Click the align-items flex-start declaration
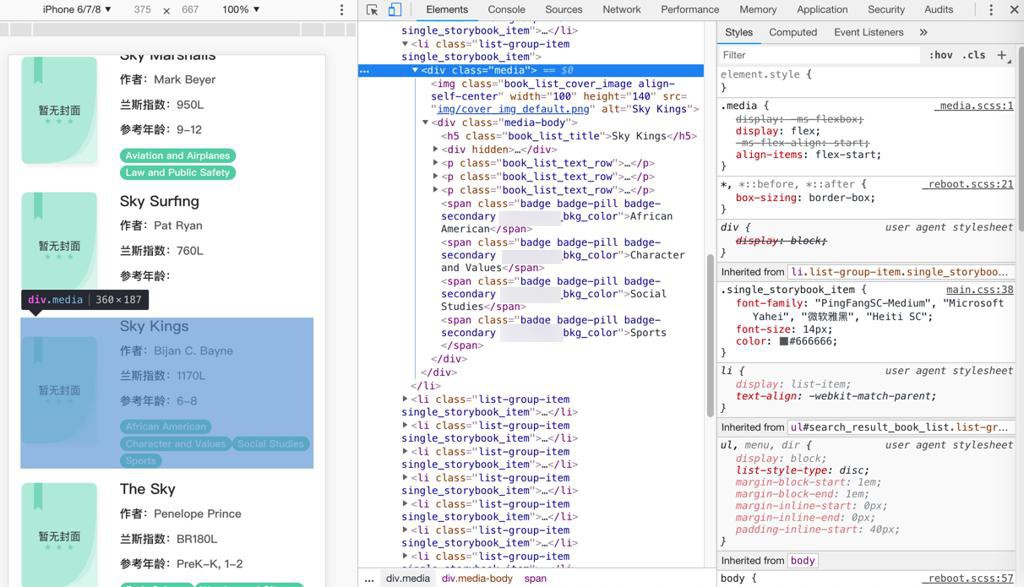The height and width of the screenshot is (587, 1024). point(808,155)
